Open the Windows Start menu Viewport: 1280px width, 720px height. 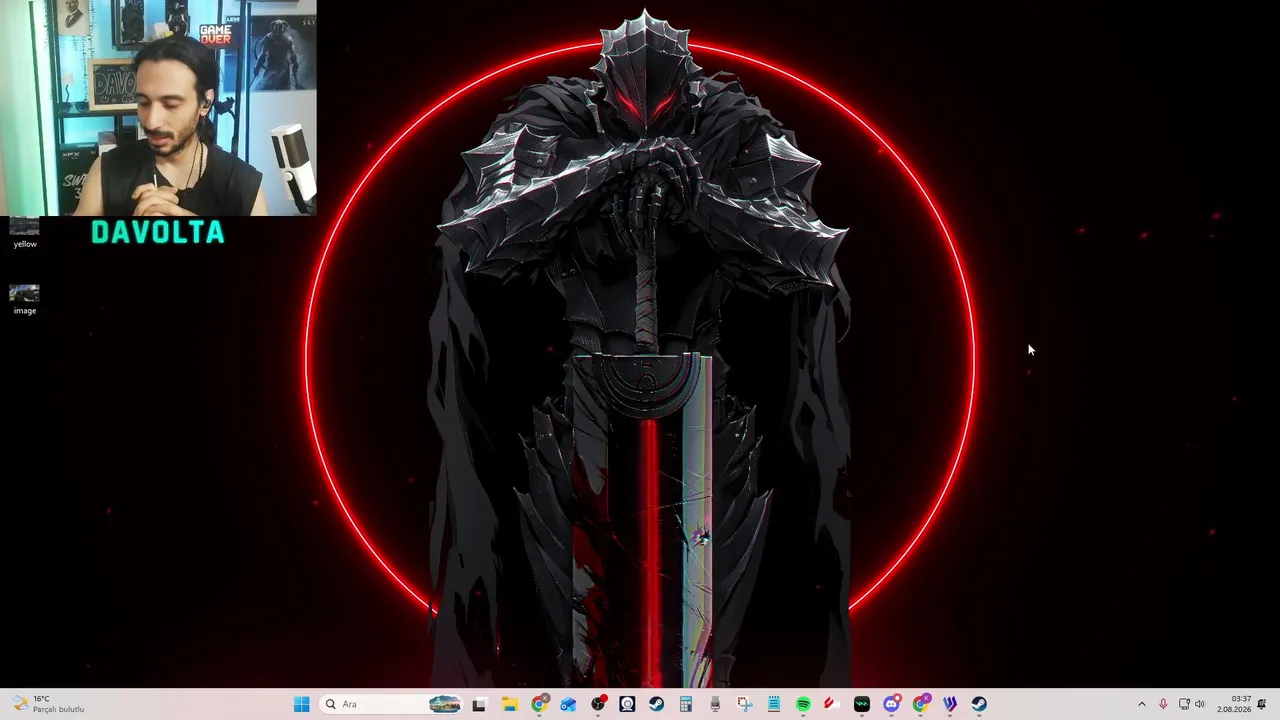pyautogui.click(x=302, y=704)
